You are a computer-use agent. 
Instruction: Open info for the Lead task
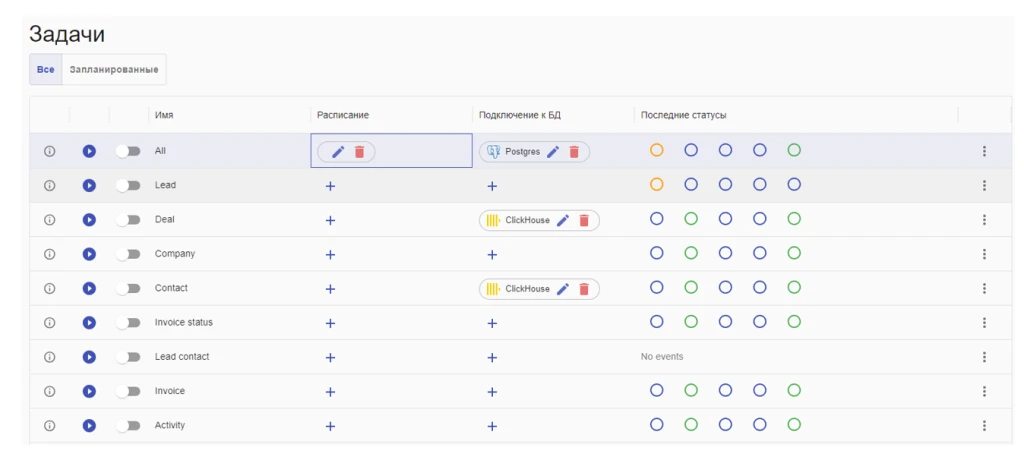(x=49, y=185)
